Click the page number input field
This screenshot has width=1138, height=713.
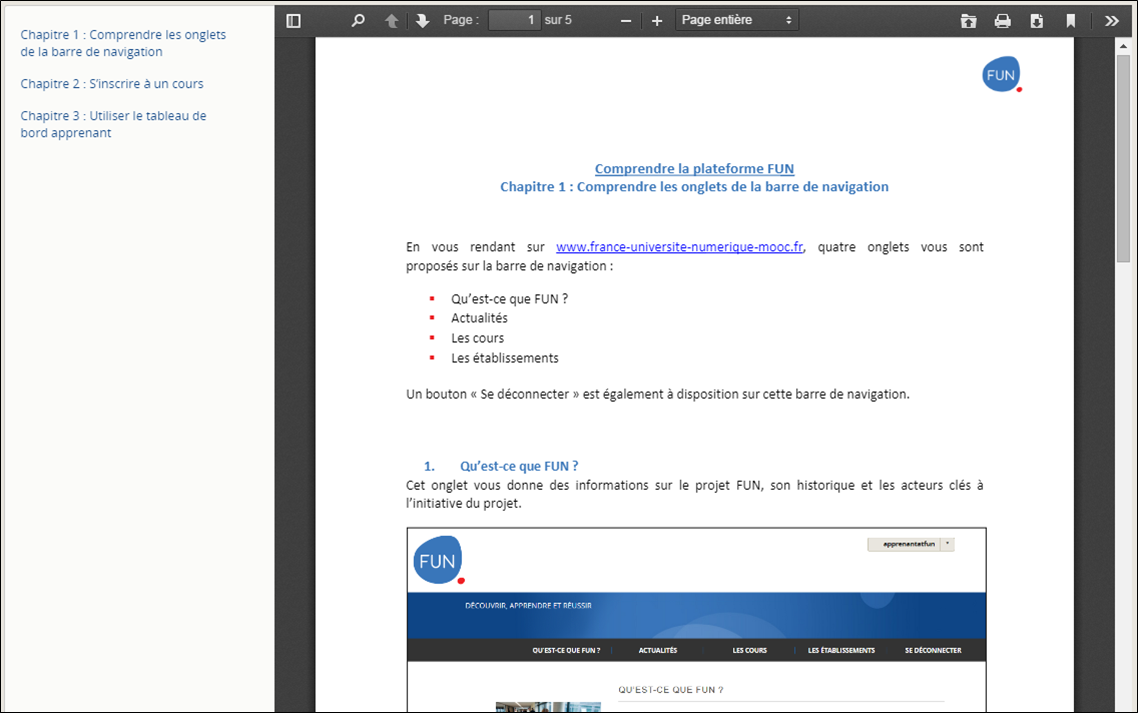click(515, 20)
